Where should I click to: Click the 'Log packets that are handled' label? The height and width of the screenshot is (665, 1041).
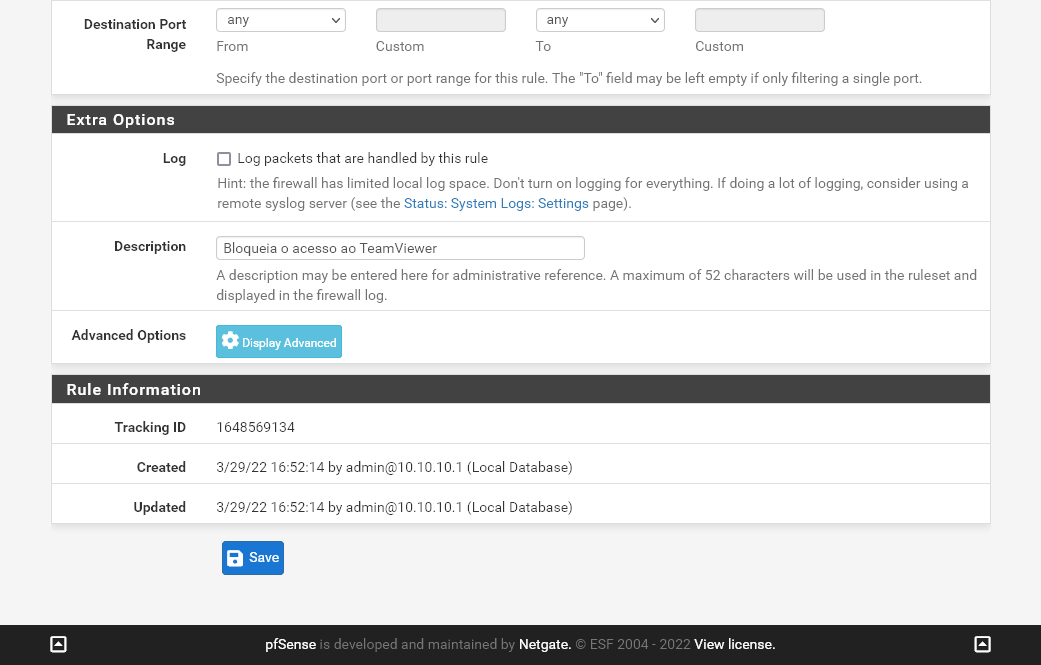point(362,159)
